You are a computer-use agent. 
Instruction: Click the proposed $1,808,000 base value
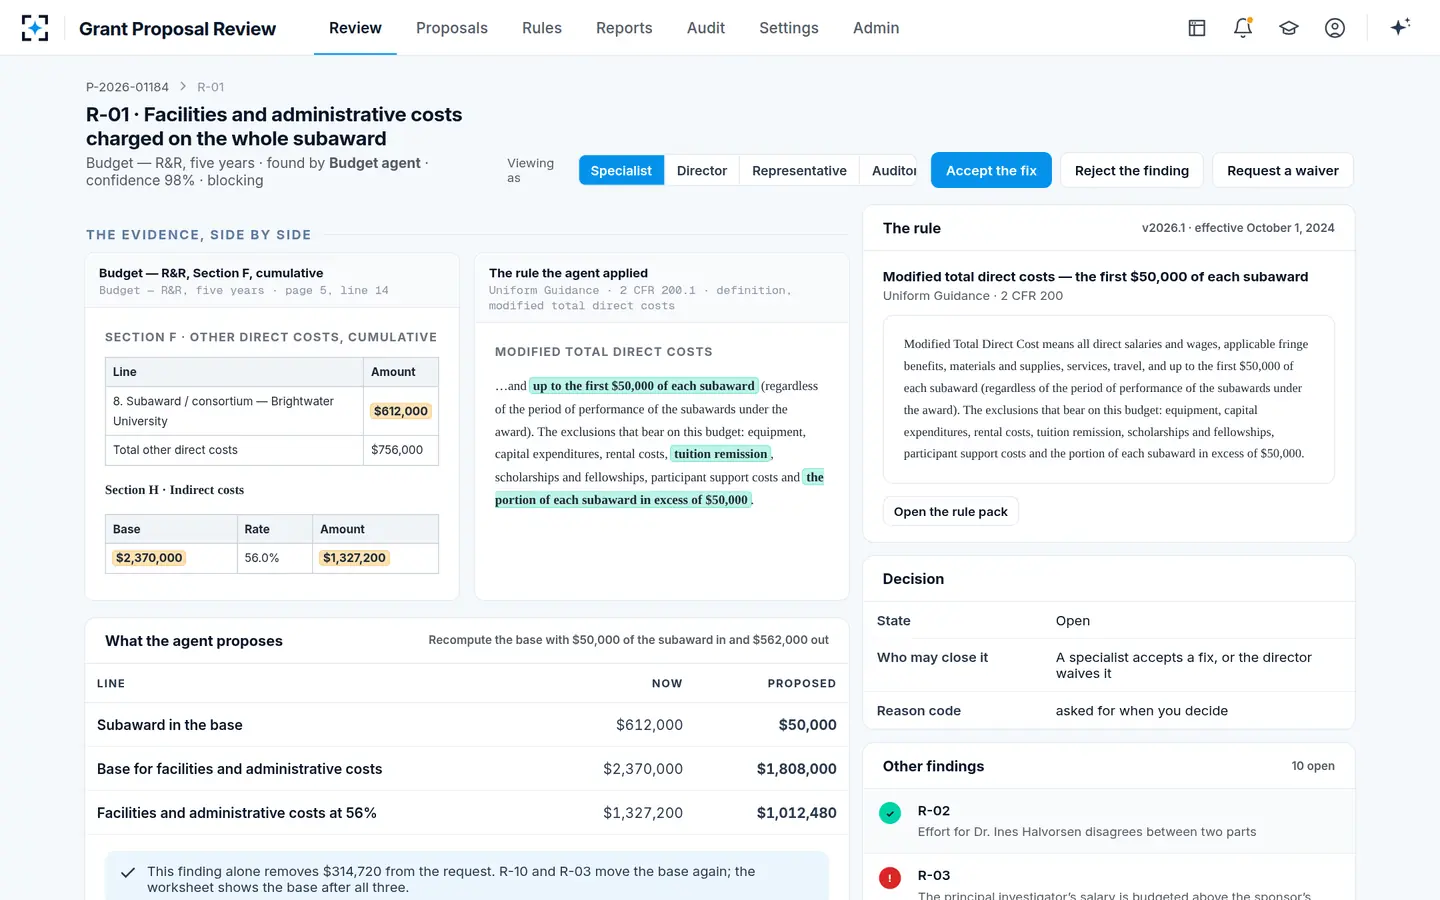pos(797,769)
